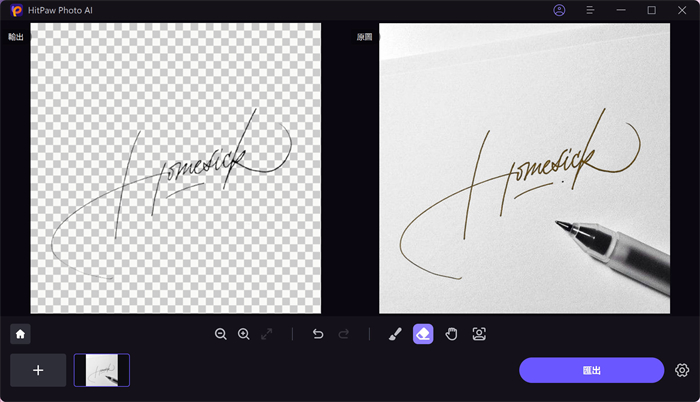The image size is (700, 402).
Task: Redo the last edit
Action: tap(343, 334)
